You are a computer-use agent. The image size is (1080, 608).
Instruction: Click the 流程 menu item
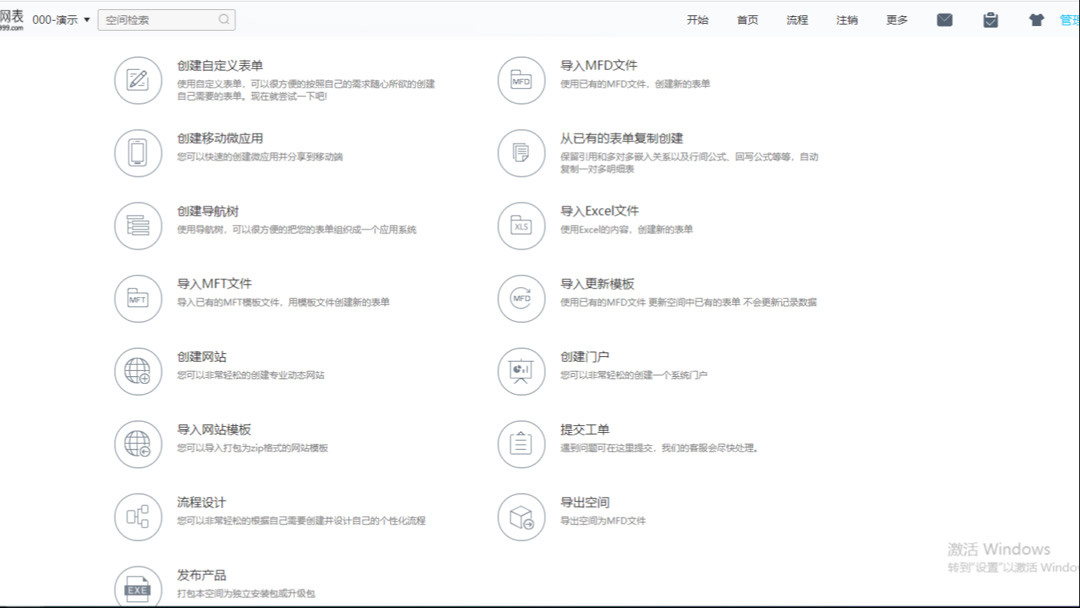click(x=796, y=20)
